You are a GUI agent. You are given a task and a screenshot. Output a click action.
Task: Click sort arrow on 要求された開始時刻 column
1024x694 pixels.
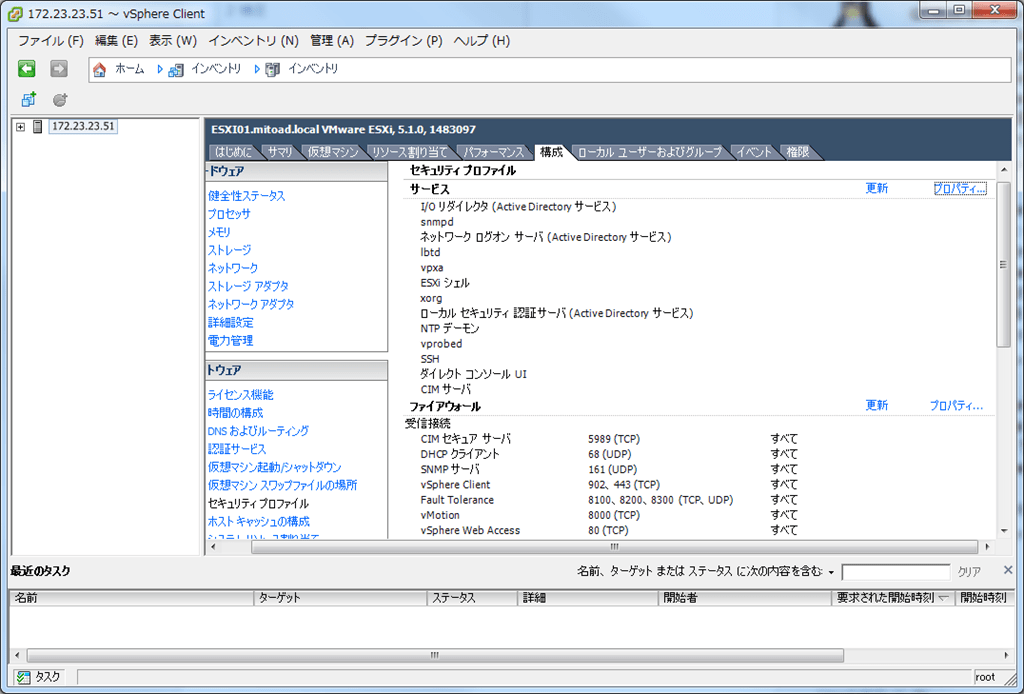[944, 598]
